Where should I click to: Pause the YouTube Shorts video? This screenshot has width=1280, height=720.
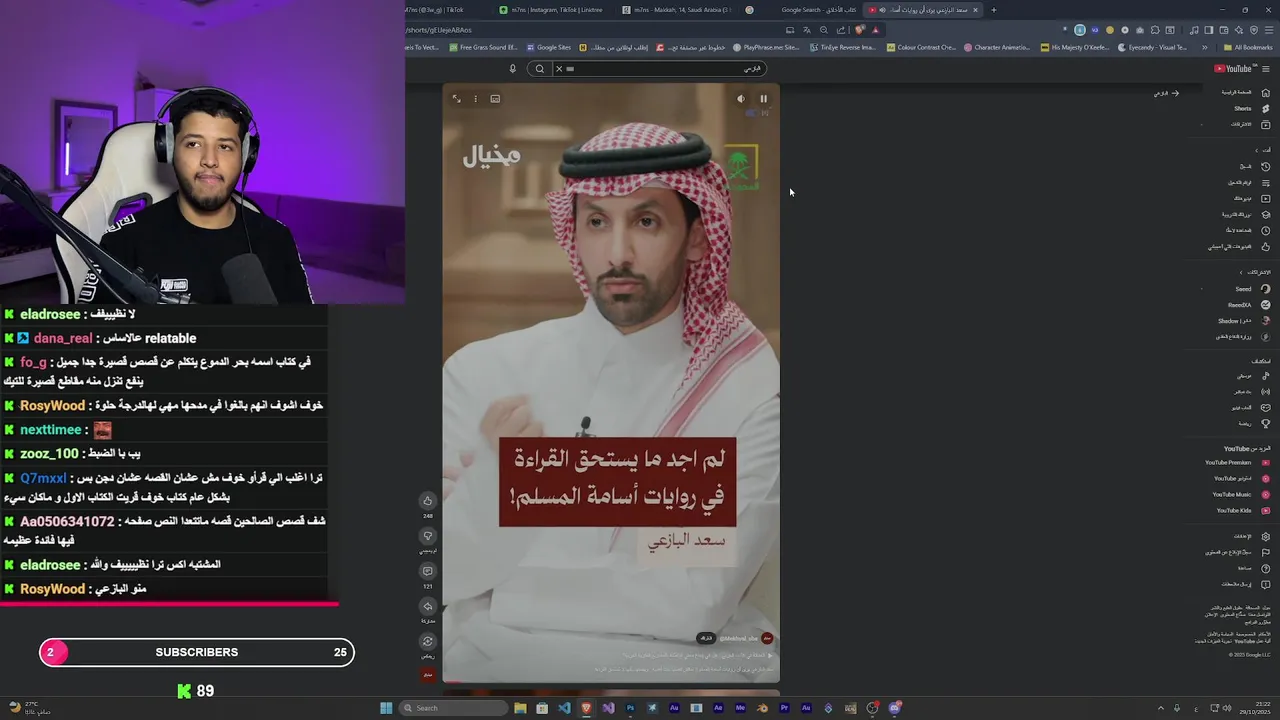pos(763,99)
